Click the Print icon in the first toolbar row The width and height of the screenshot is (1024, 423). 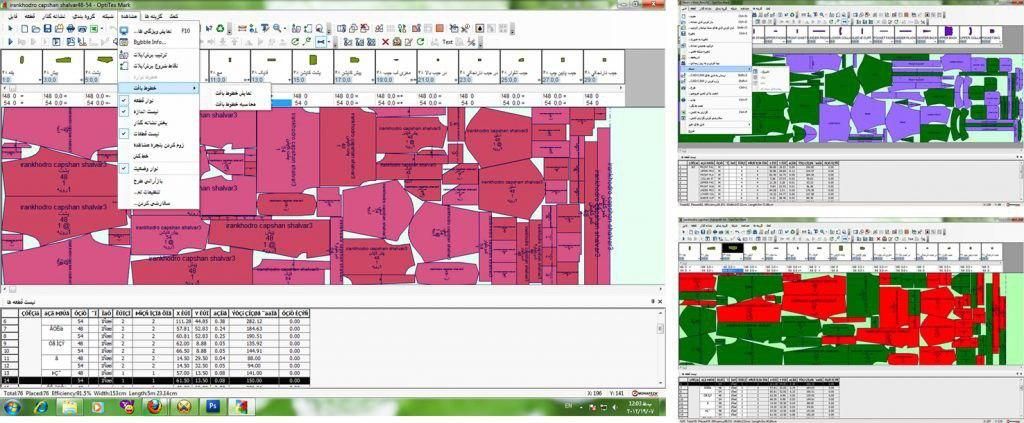71,29
